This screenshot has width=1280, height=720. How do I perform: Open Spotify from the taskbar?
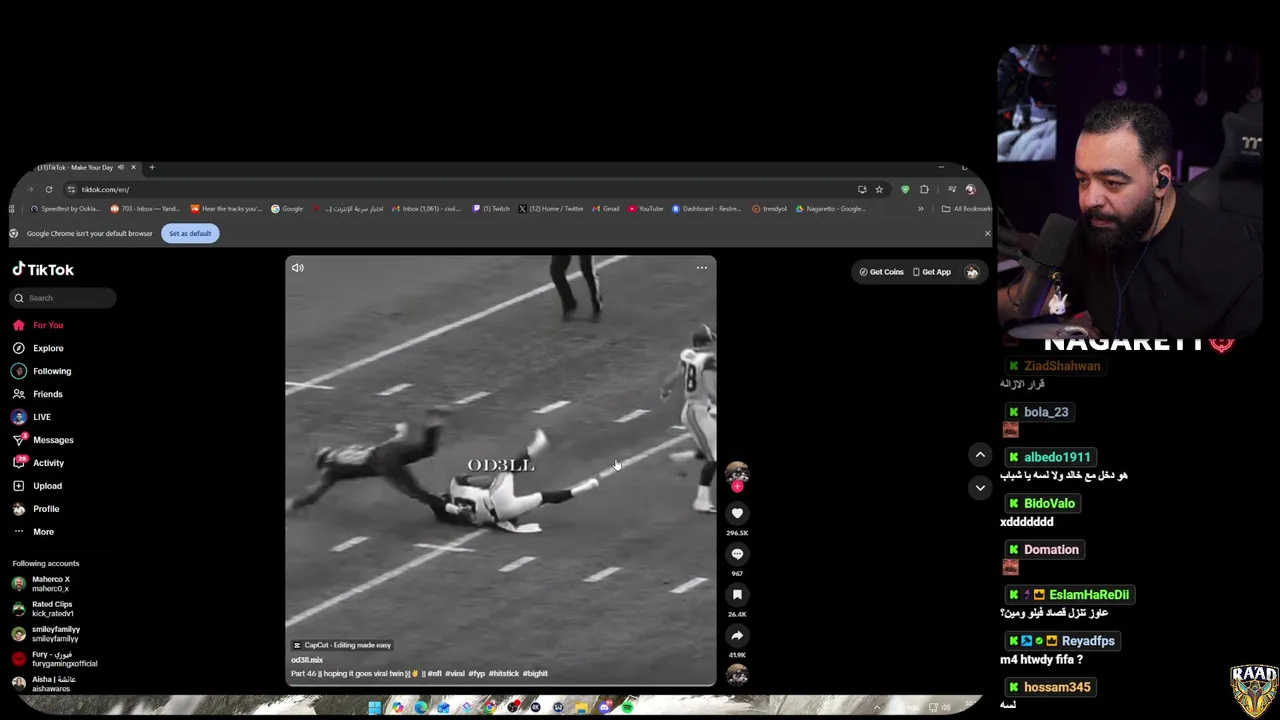(627, 708)
